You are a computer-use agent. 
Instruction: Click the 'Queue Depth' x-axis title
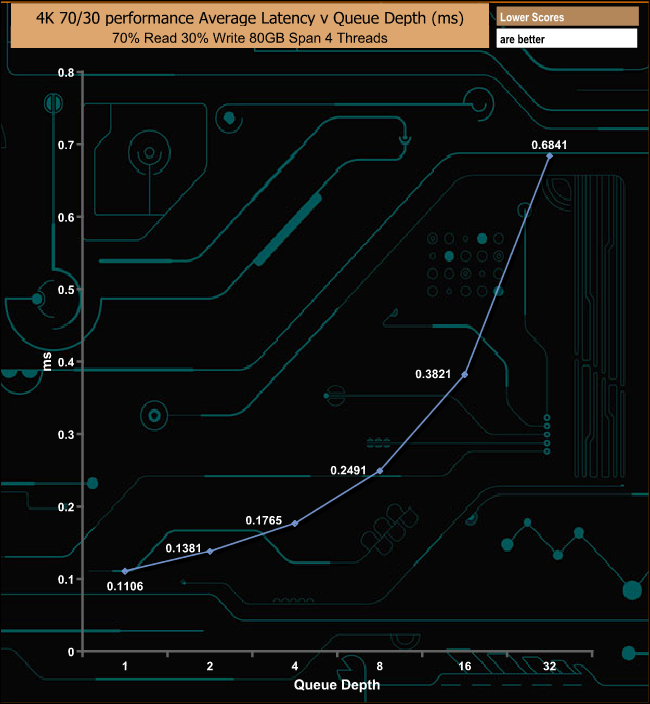(337, 685)
